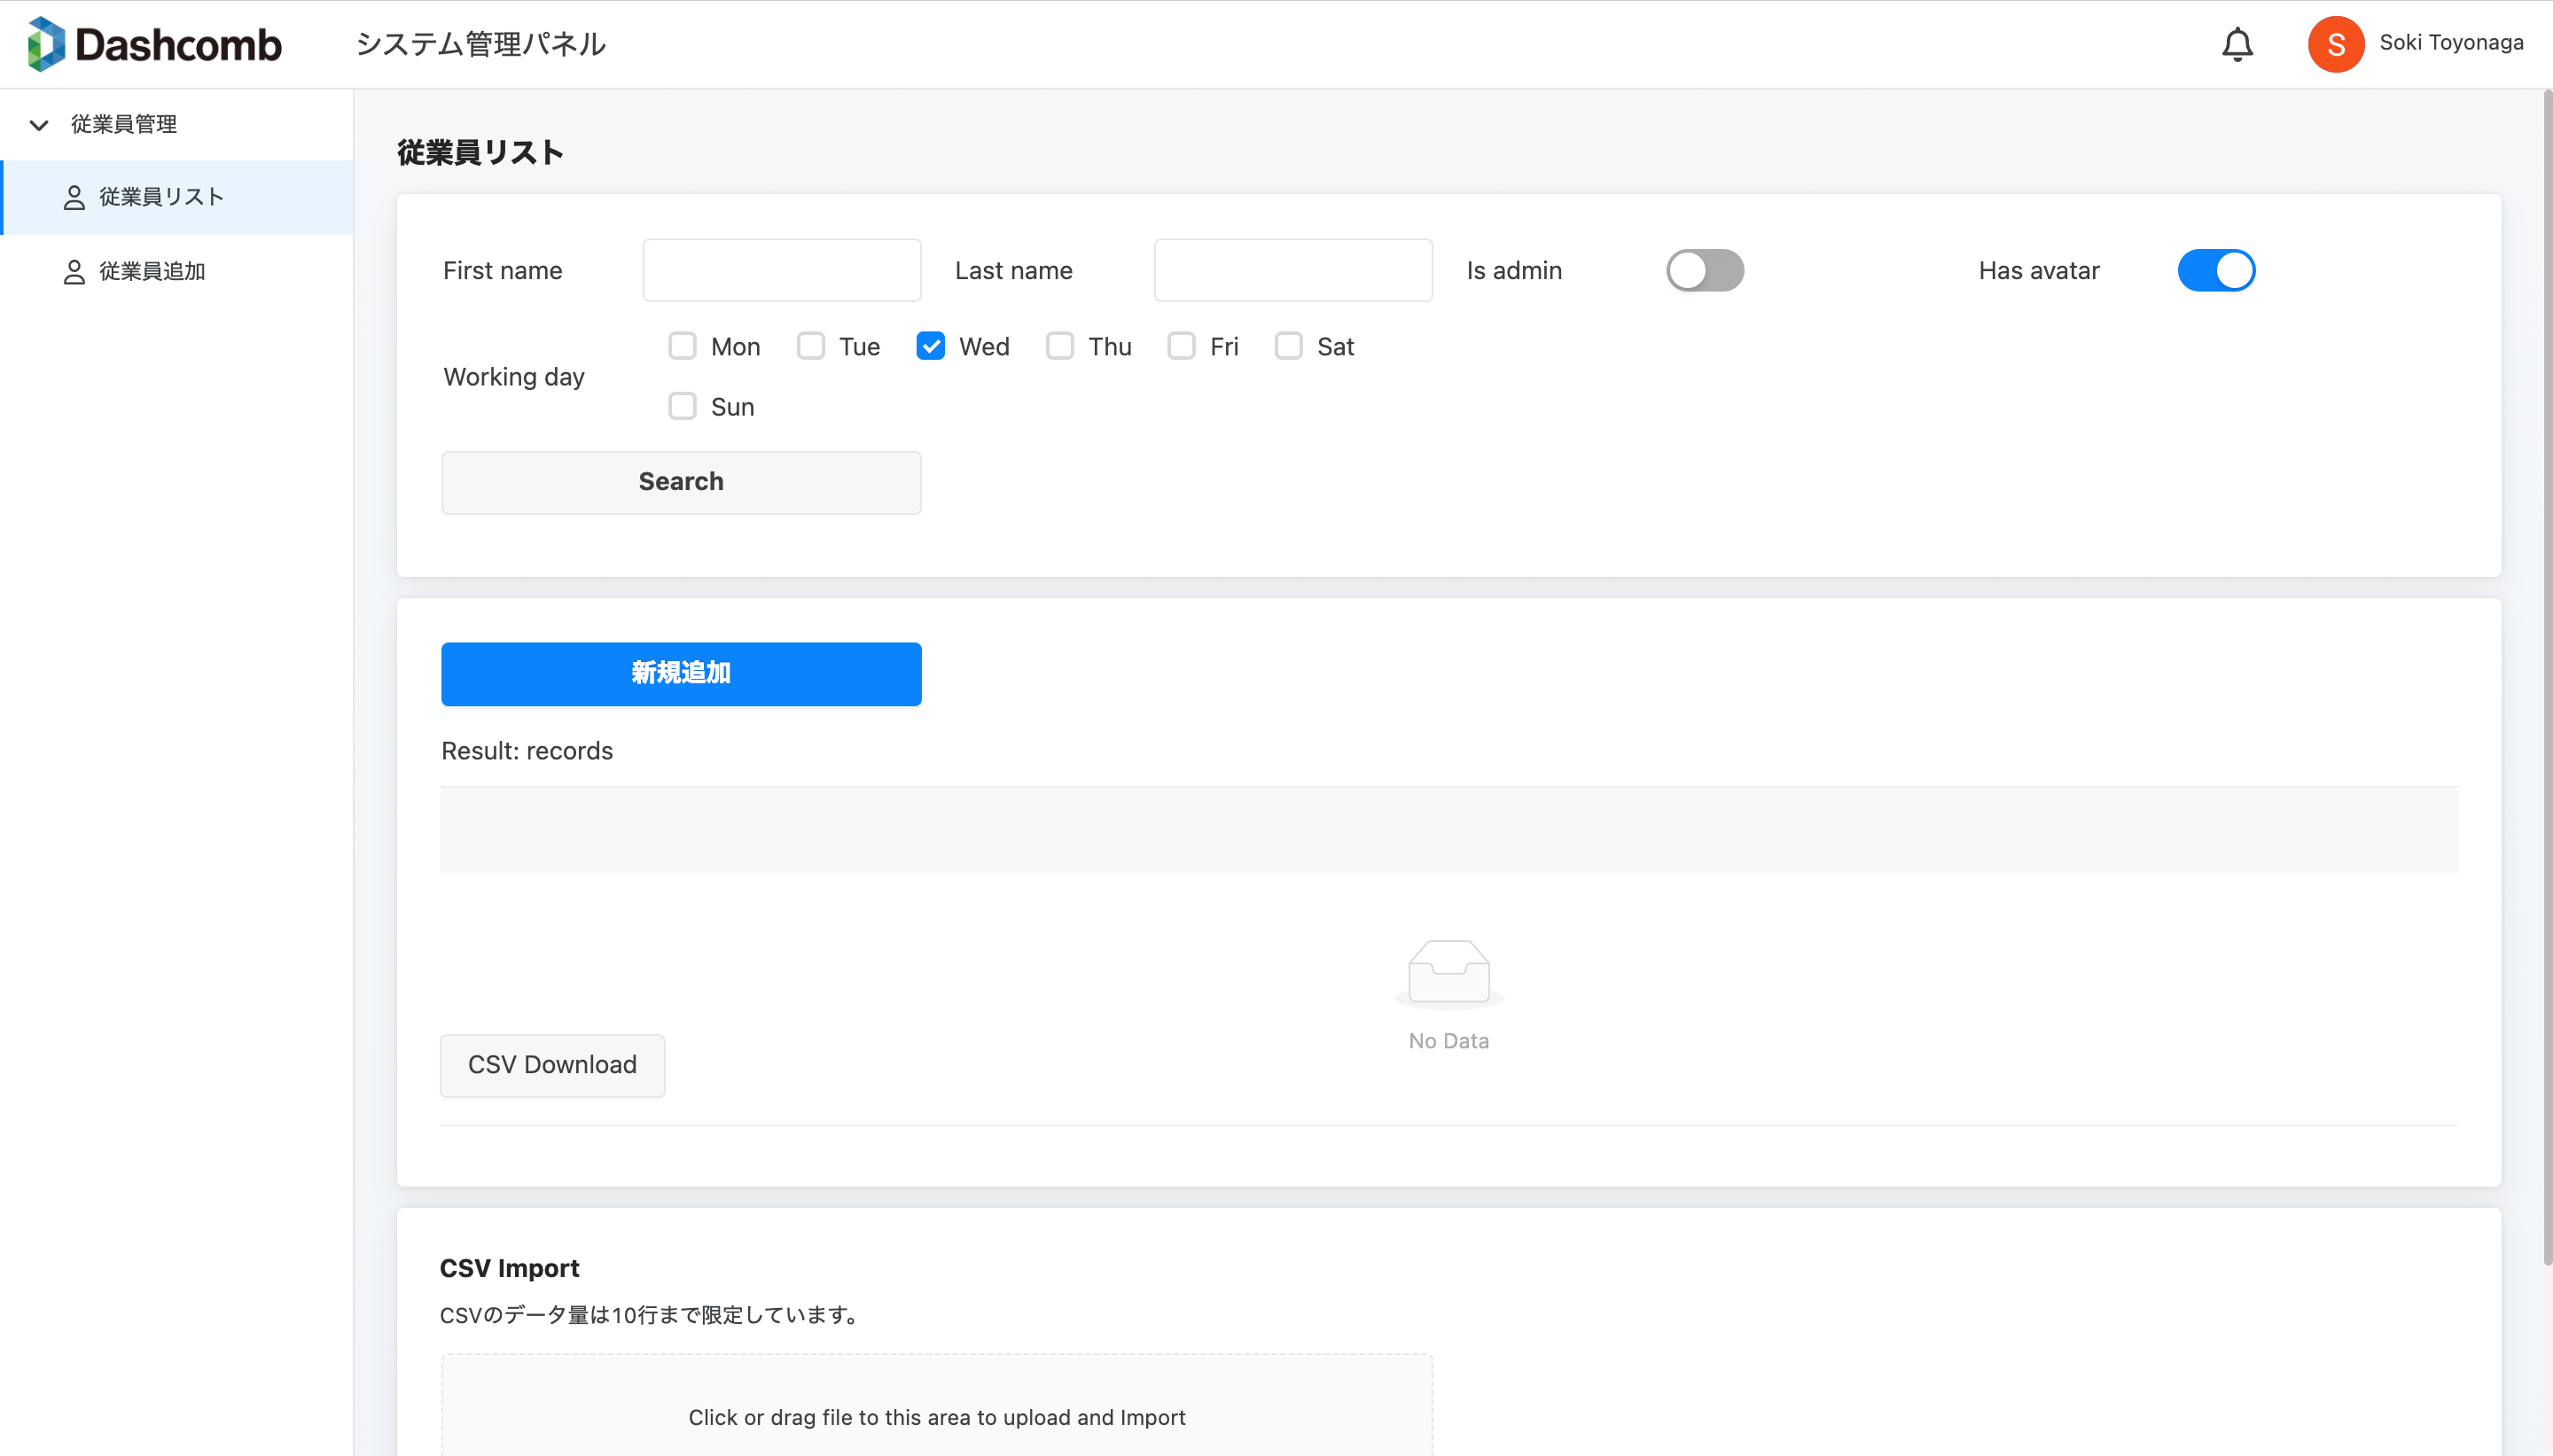Click the notification bell icon
This screenshot has width=2553, height=1456.
pyautogui.click(x=2237, y=44)
